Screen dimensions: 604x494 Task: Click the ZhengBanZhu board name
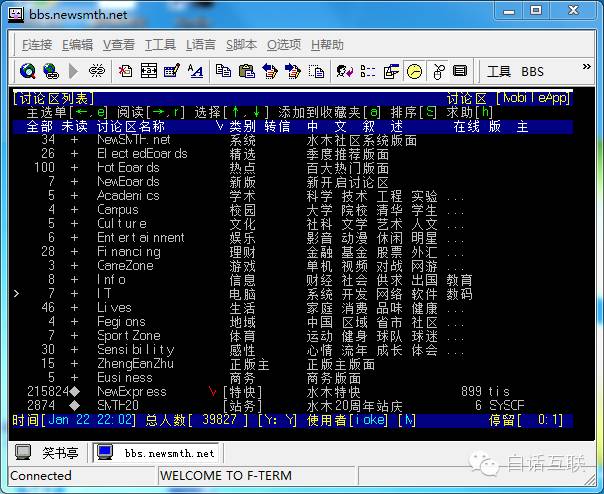point(135,364)
